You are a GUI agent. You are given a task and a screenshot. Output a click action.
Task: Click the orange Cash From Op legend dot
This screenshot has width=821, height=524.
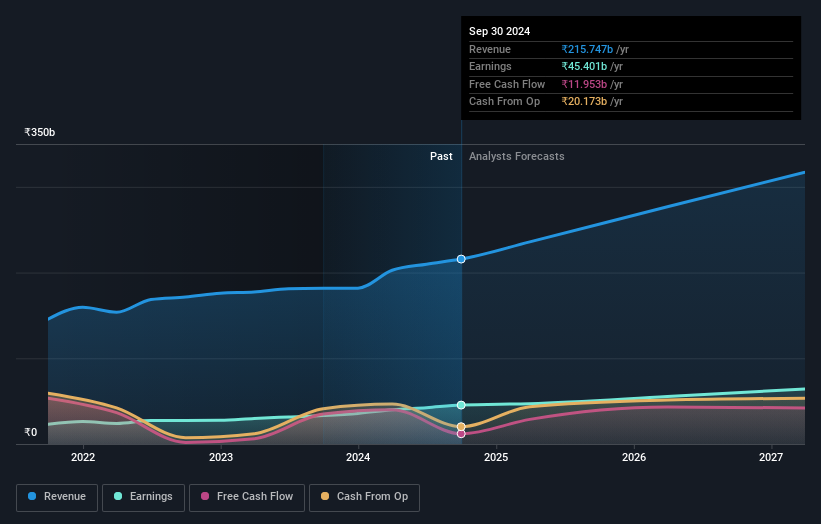tap(325, 496)
